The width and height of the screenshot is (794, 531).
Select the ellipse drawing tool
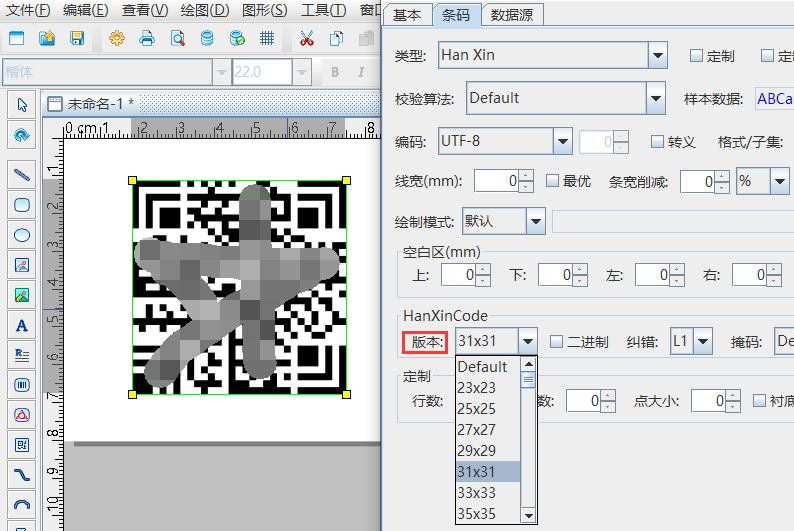(x=22, y=235)
